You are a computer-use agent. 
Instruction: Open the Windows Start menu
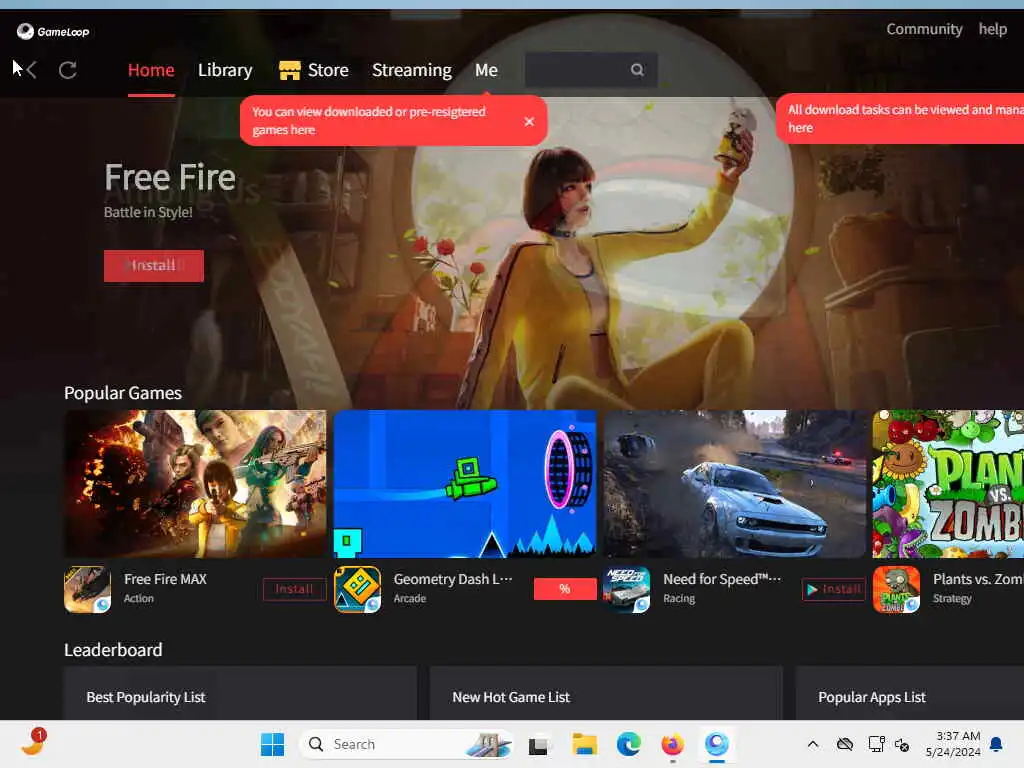(x=272, y=744)
